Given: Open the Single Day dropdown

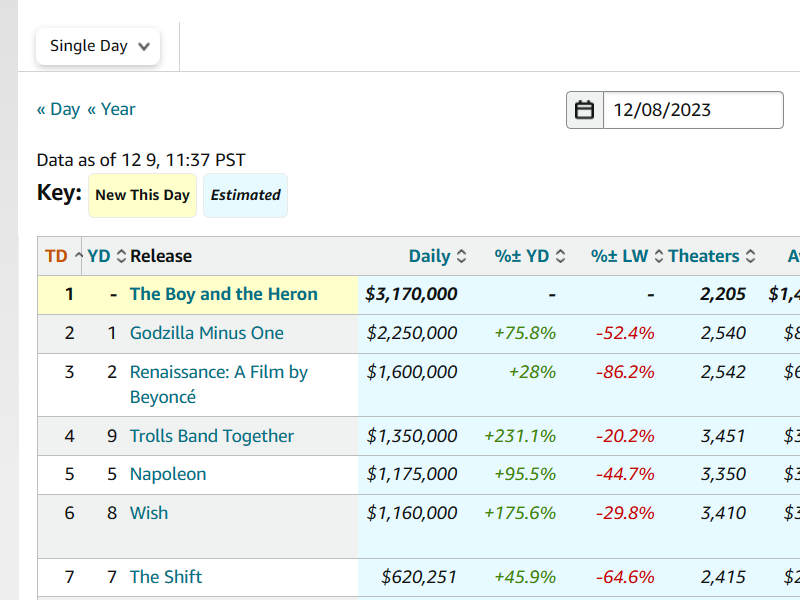Looking at the screenshot, I should pyautogui.click(x=98, y=46).
